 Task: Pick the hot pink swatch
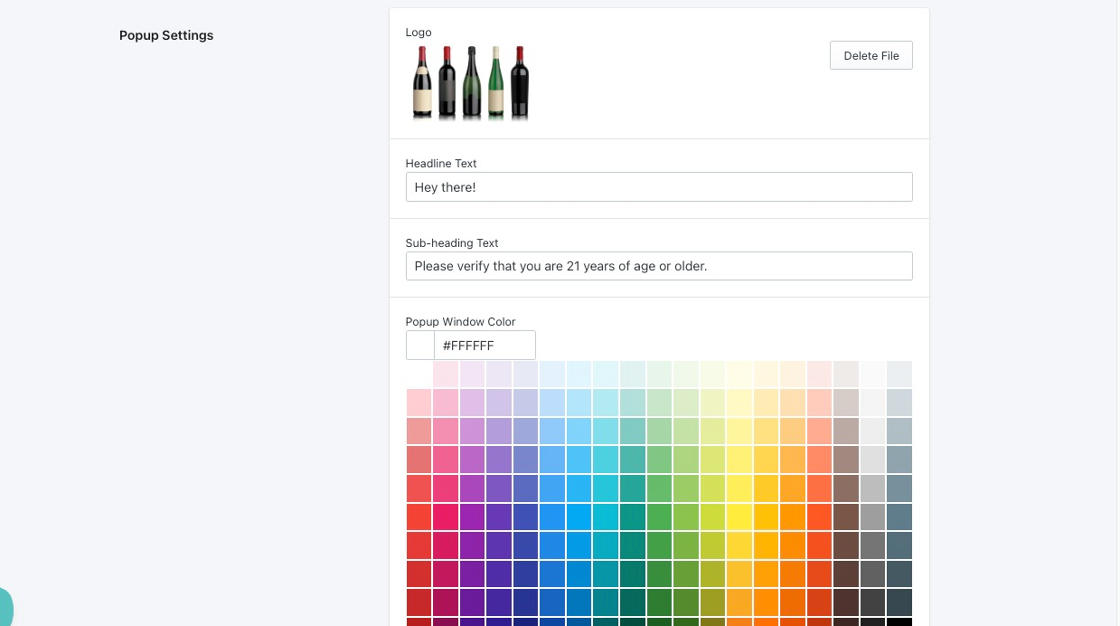click(446, 517)
